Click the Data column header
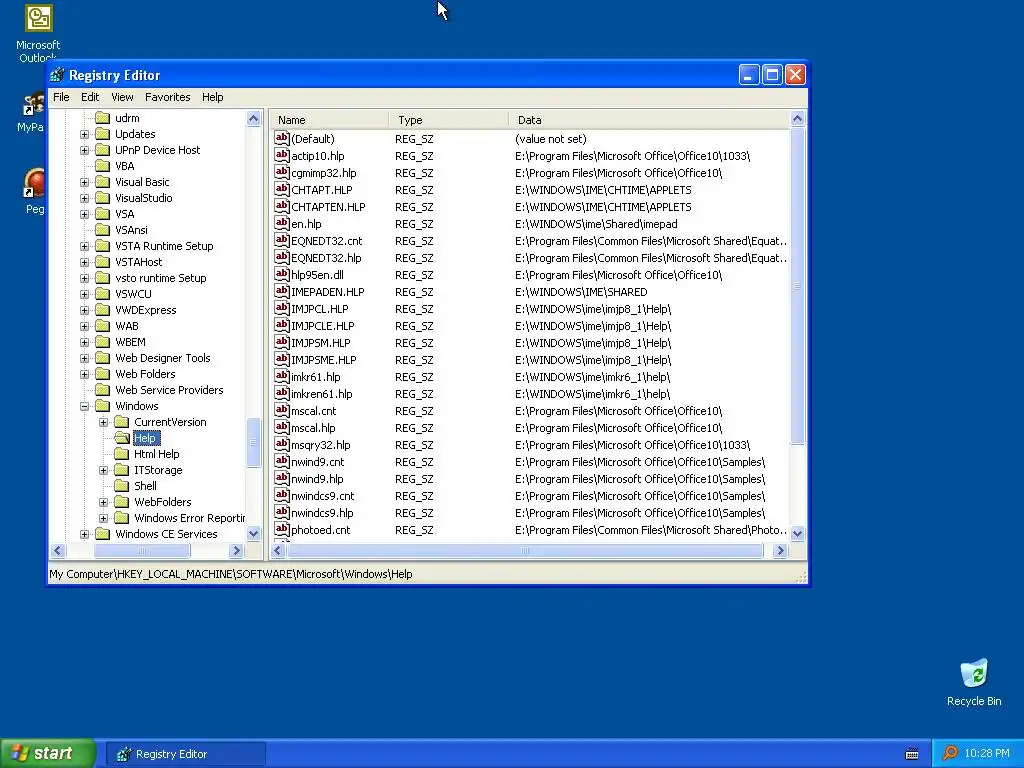The image size is (1024, 768). [649, 120]
